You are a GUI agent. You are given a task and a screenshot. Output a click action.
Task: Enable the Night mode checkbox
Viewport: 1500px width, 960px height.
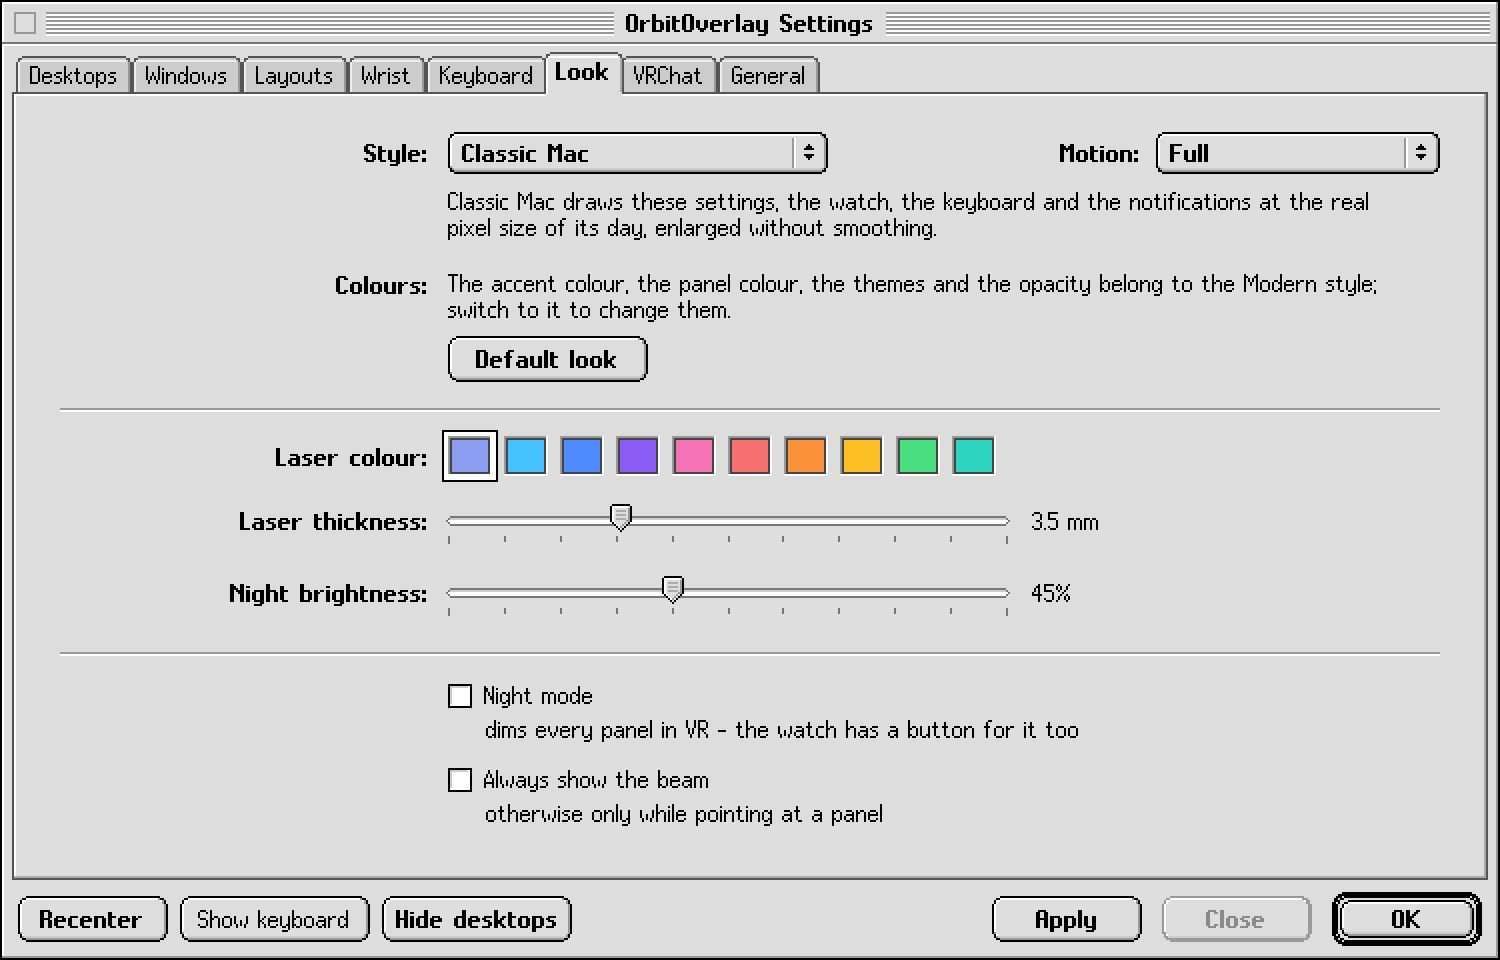[460, 696]
